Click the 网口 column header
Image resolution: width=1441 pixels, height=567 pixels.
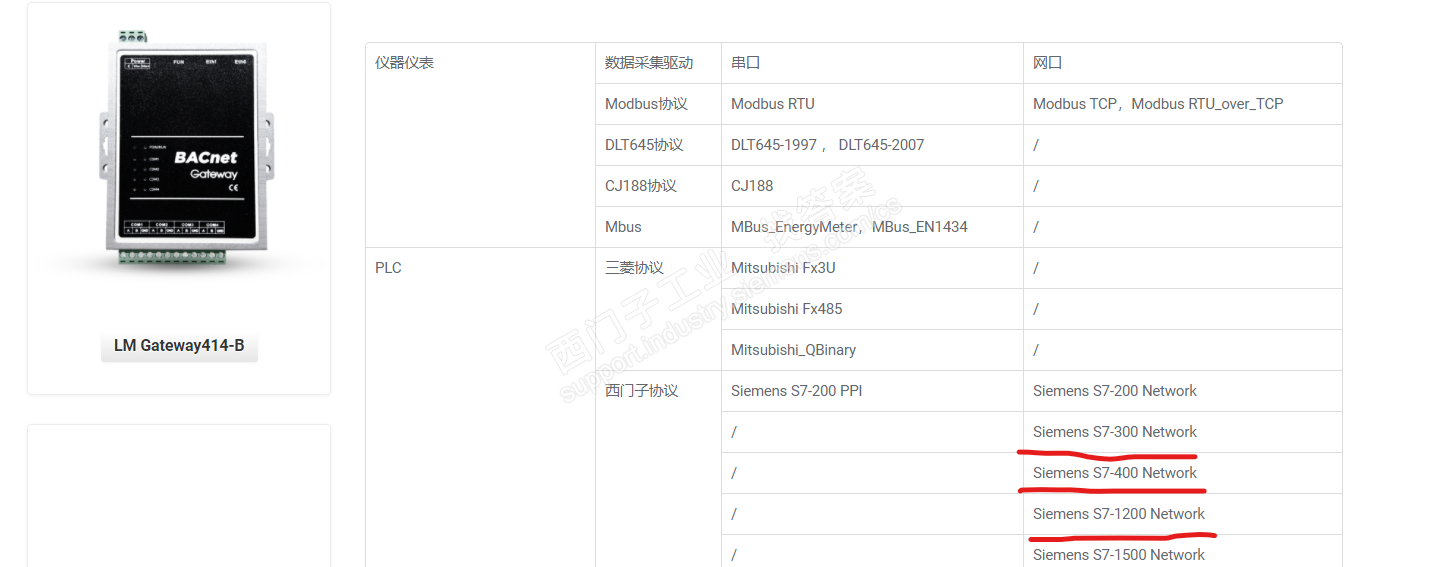[x=1182, y=63]
